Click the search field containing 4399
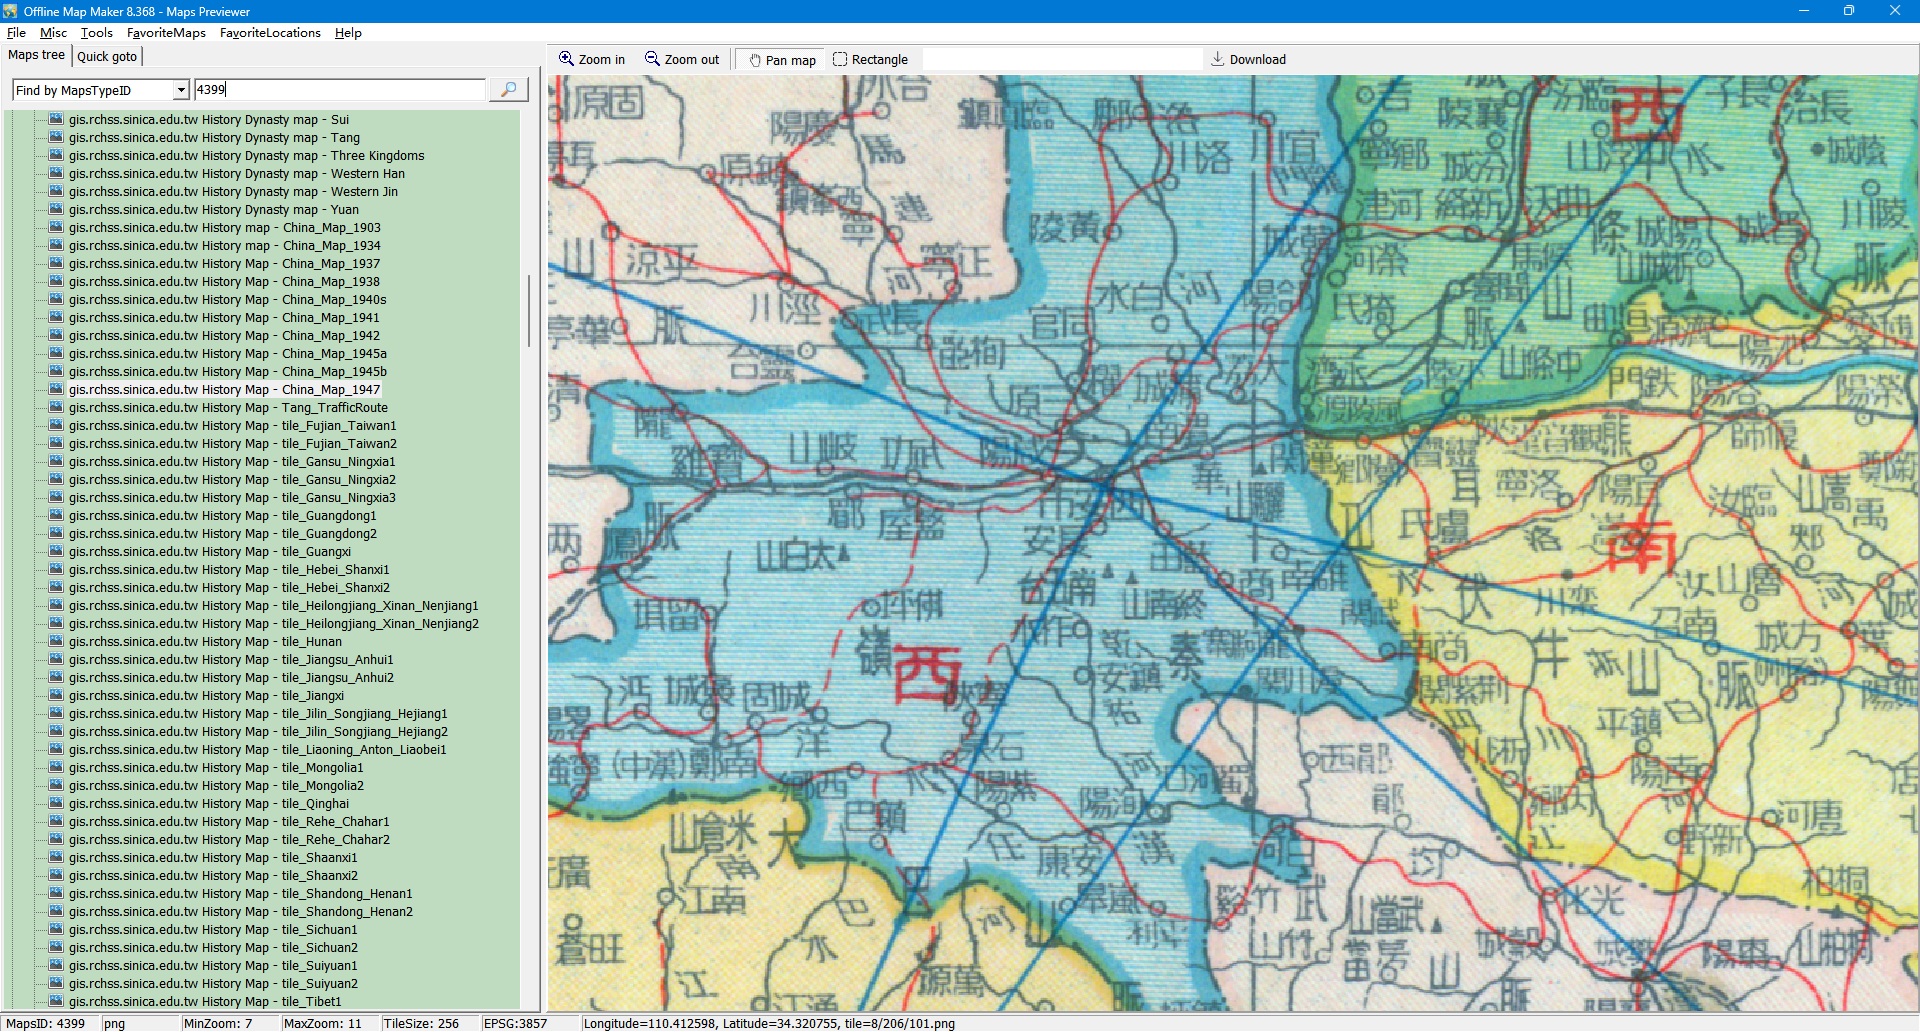The image size is (1920, 1032). pos(340,90)
